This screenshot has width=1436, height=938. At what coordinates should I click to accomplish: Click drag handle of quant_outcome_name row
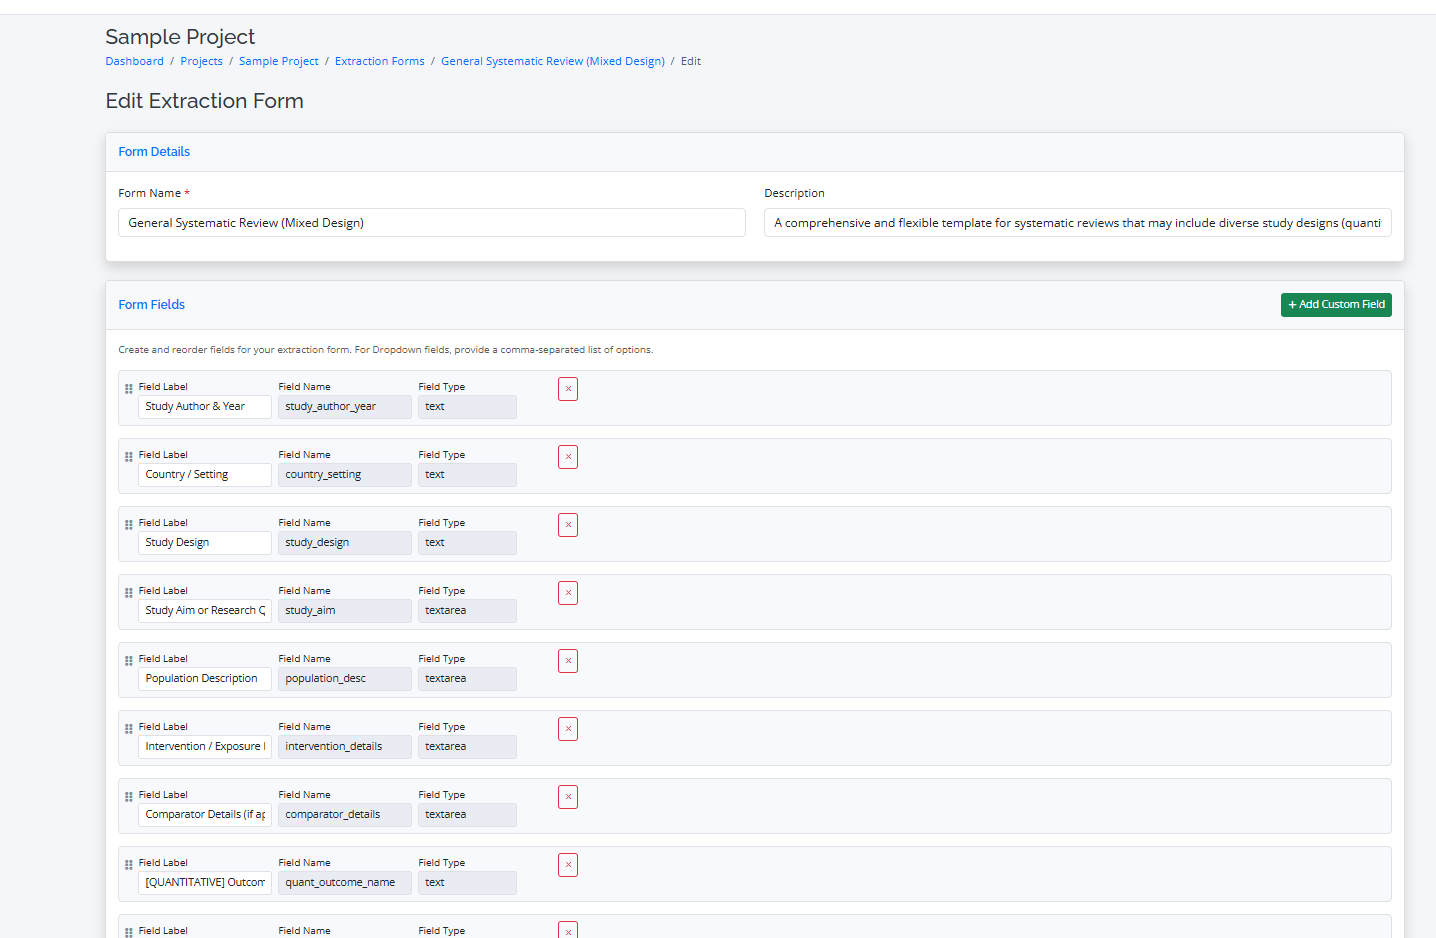128,865
